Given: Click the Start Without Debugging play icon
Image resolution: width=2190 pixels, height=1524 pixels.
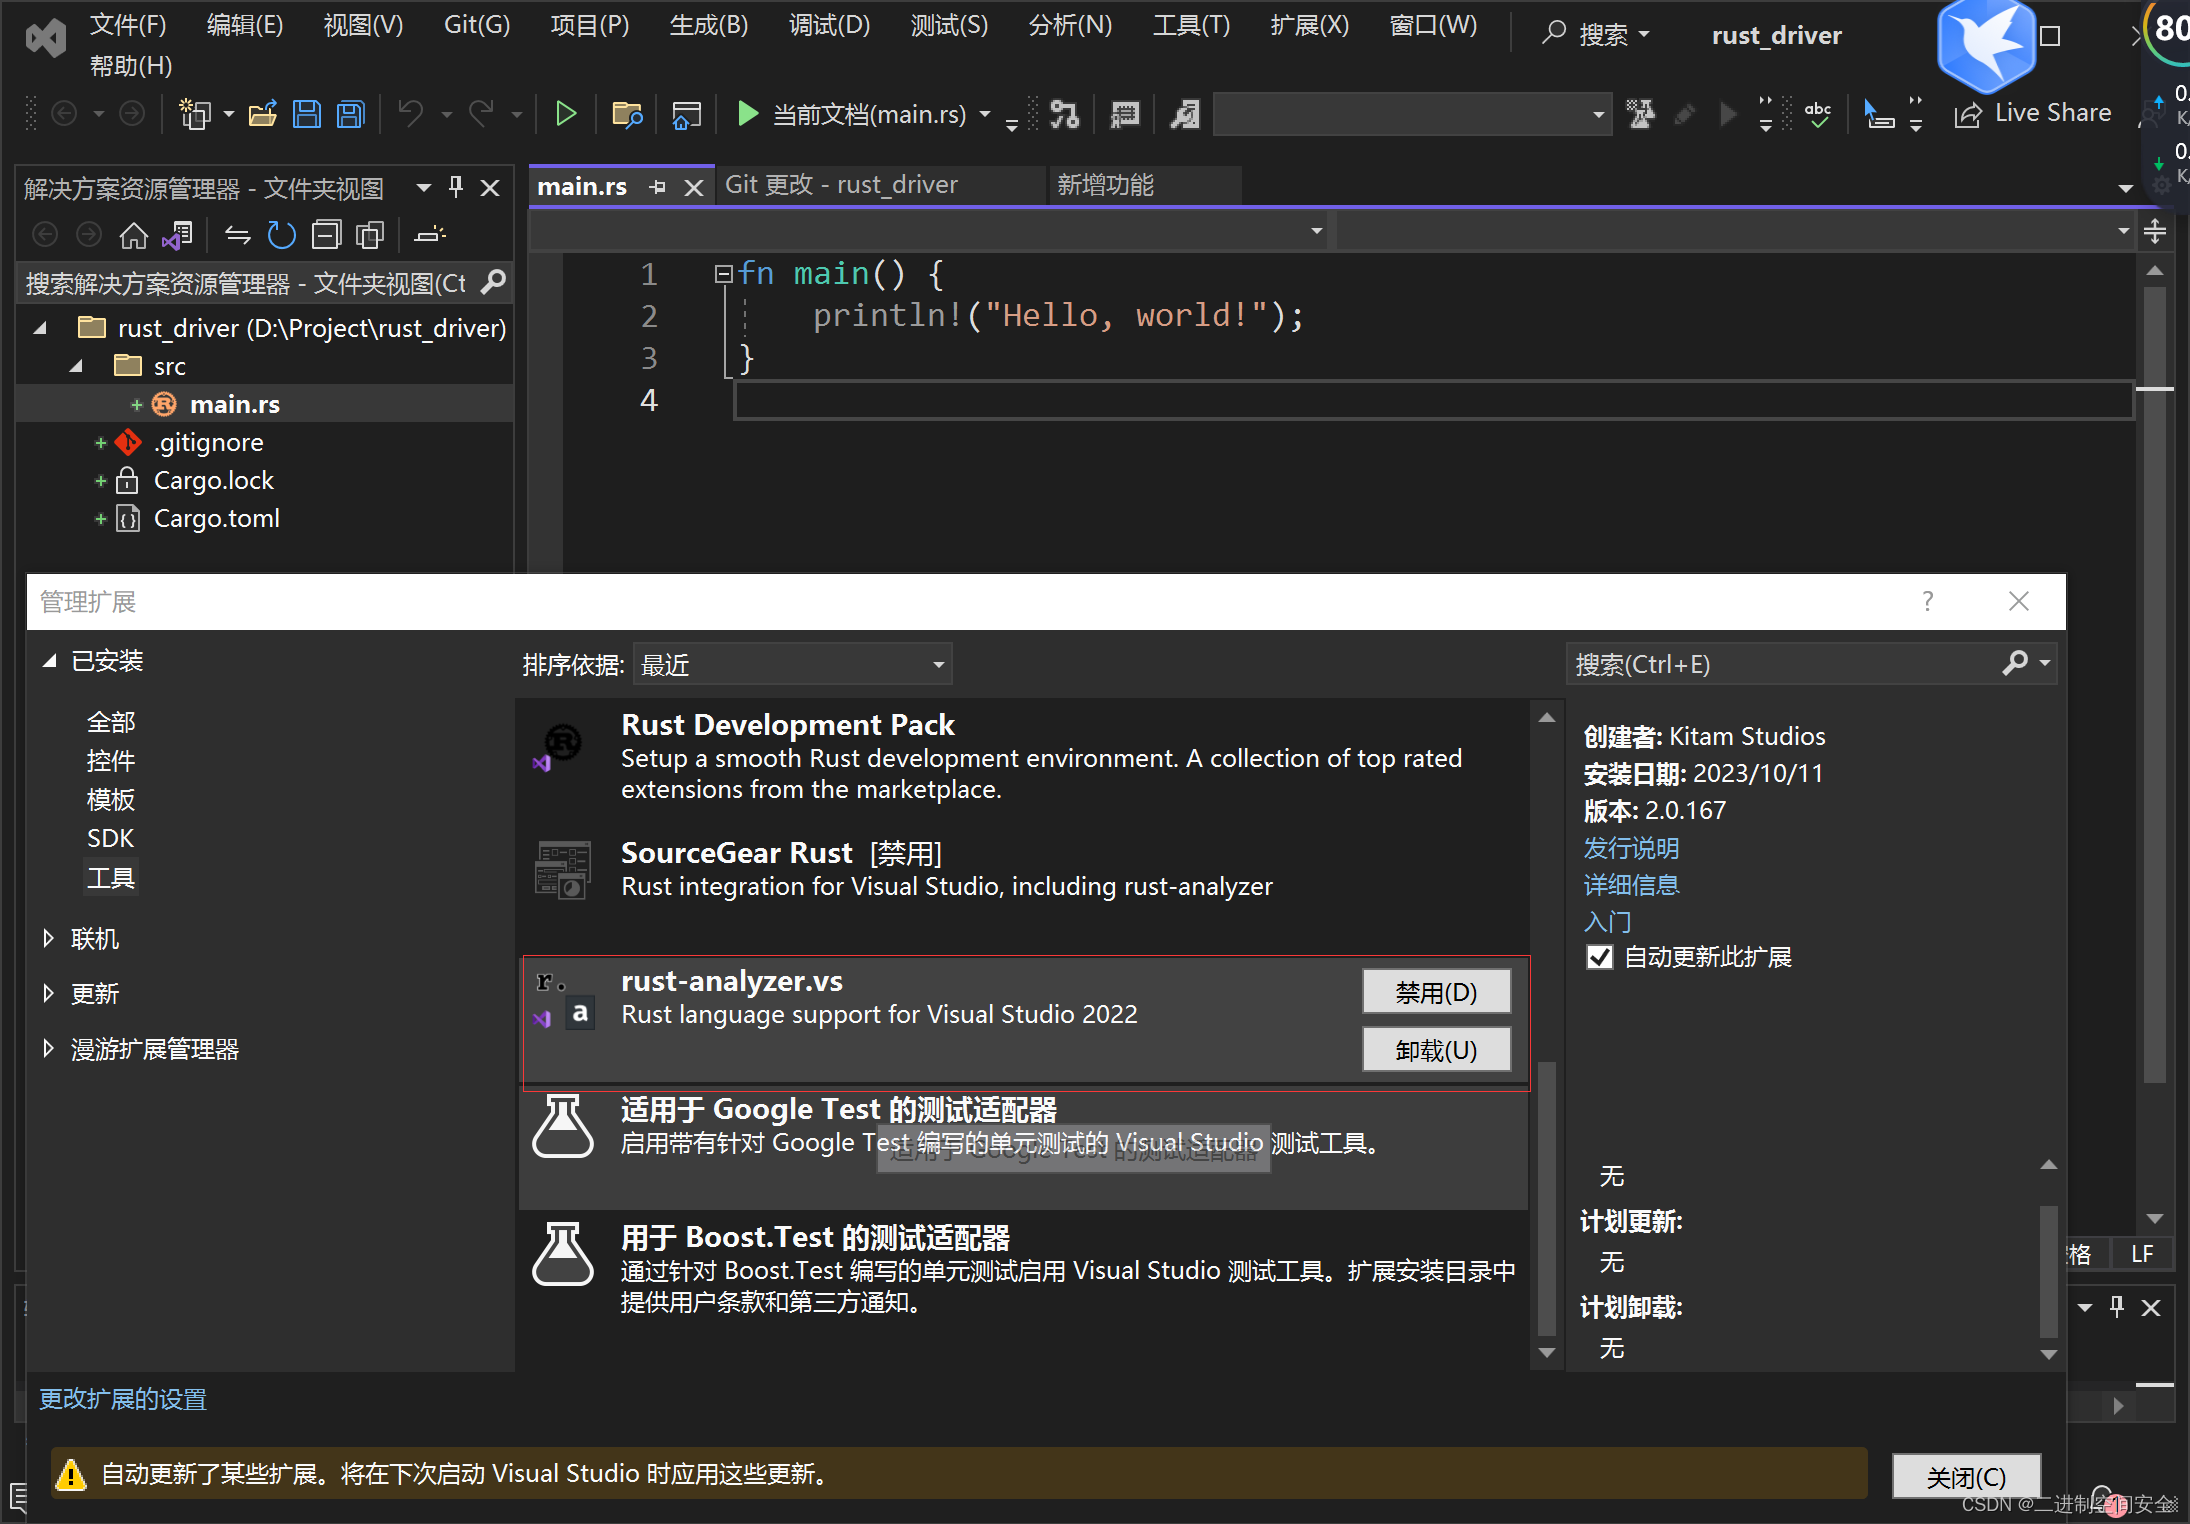Looking at the screenshot, I should click(565, 114).
